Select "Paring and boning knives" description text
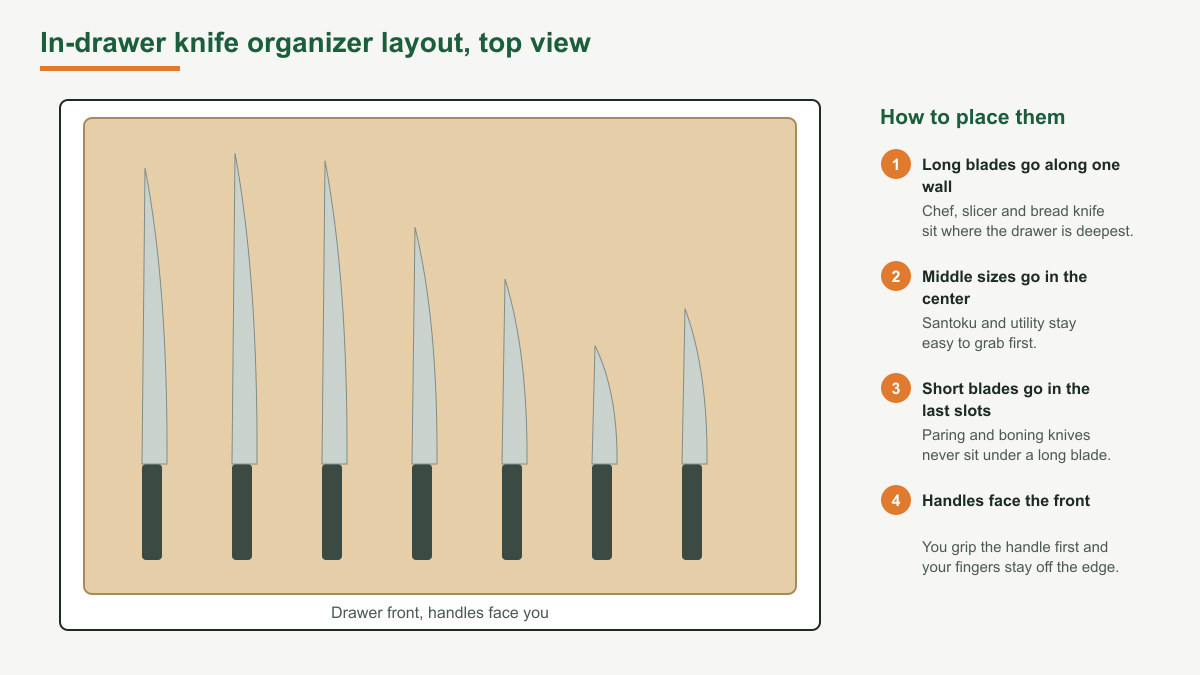The image size is (1200, 675). coord(1016,445)
